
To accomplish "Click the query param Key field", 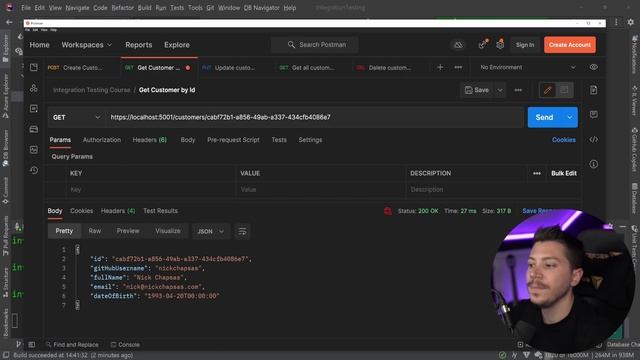I will click(x=151, y=190).
